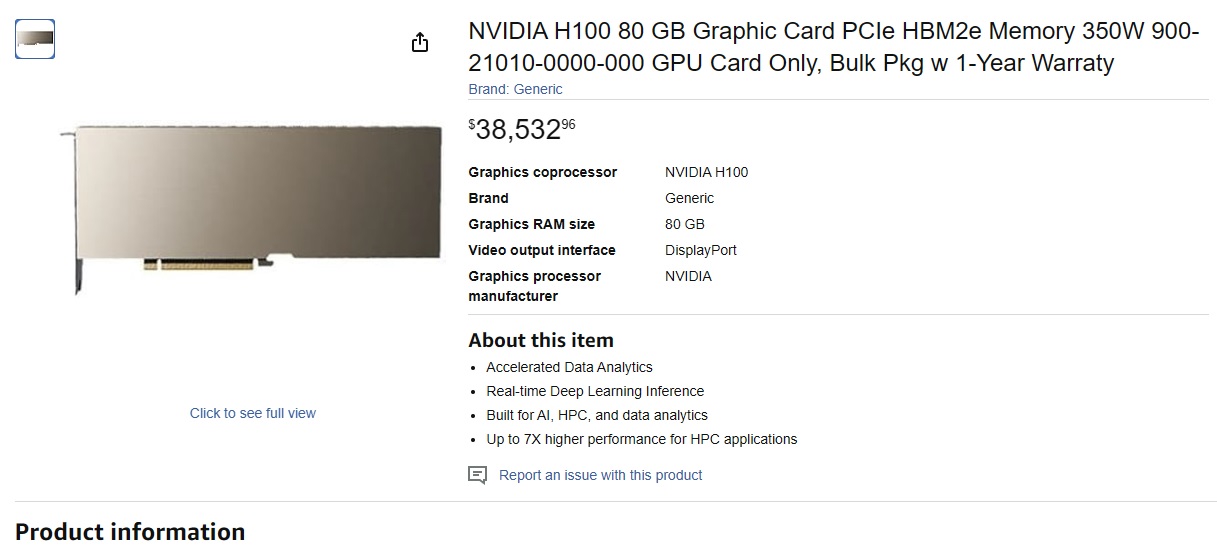The height and width of the screenshot is (546, 1217).
Task: Click the 'Graphics RAM size' label
Action: point(531,224)
